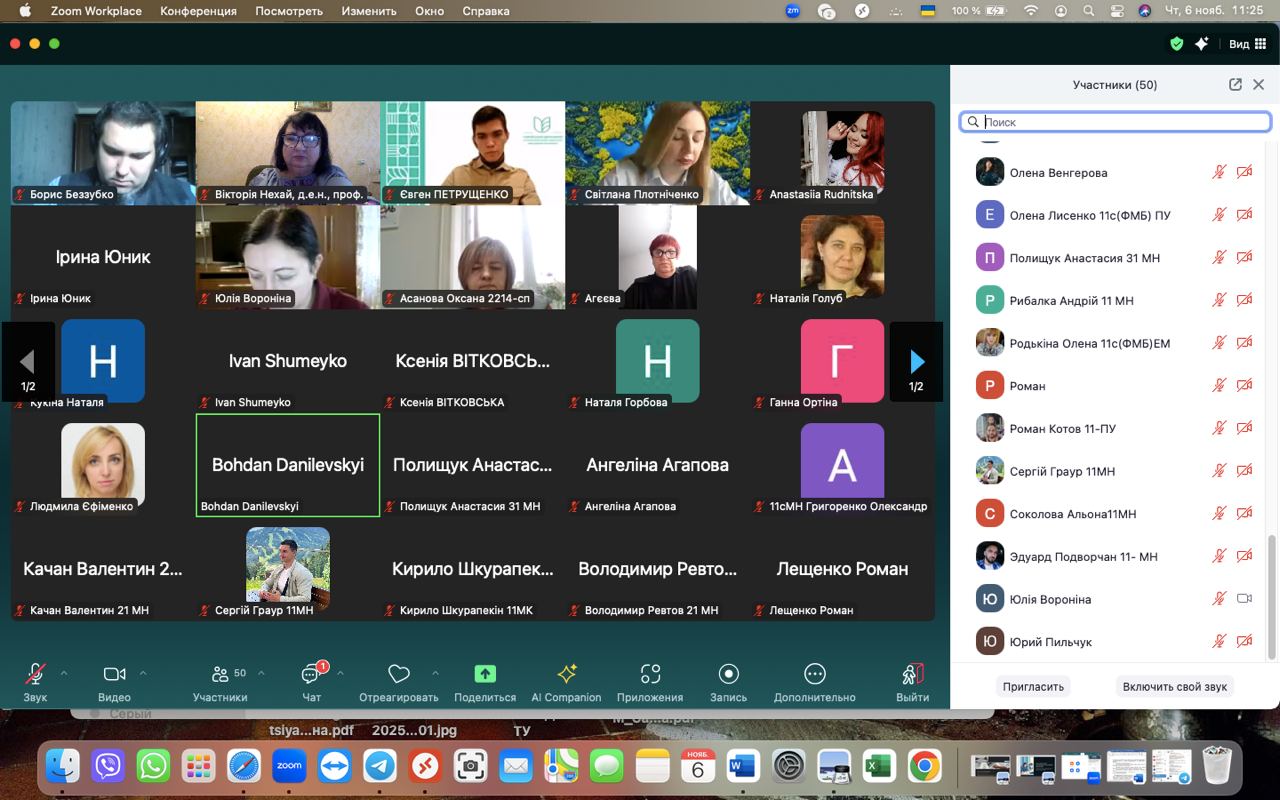This screenshot has height=800, width=1280.
Task: Expand video options arrow next to Видео
Action: coord(143,673)
